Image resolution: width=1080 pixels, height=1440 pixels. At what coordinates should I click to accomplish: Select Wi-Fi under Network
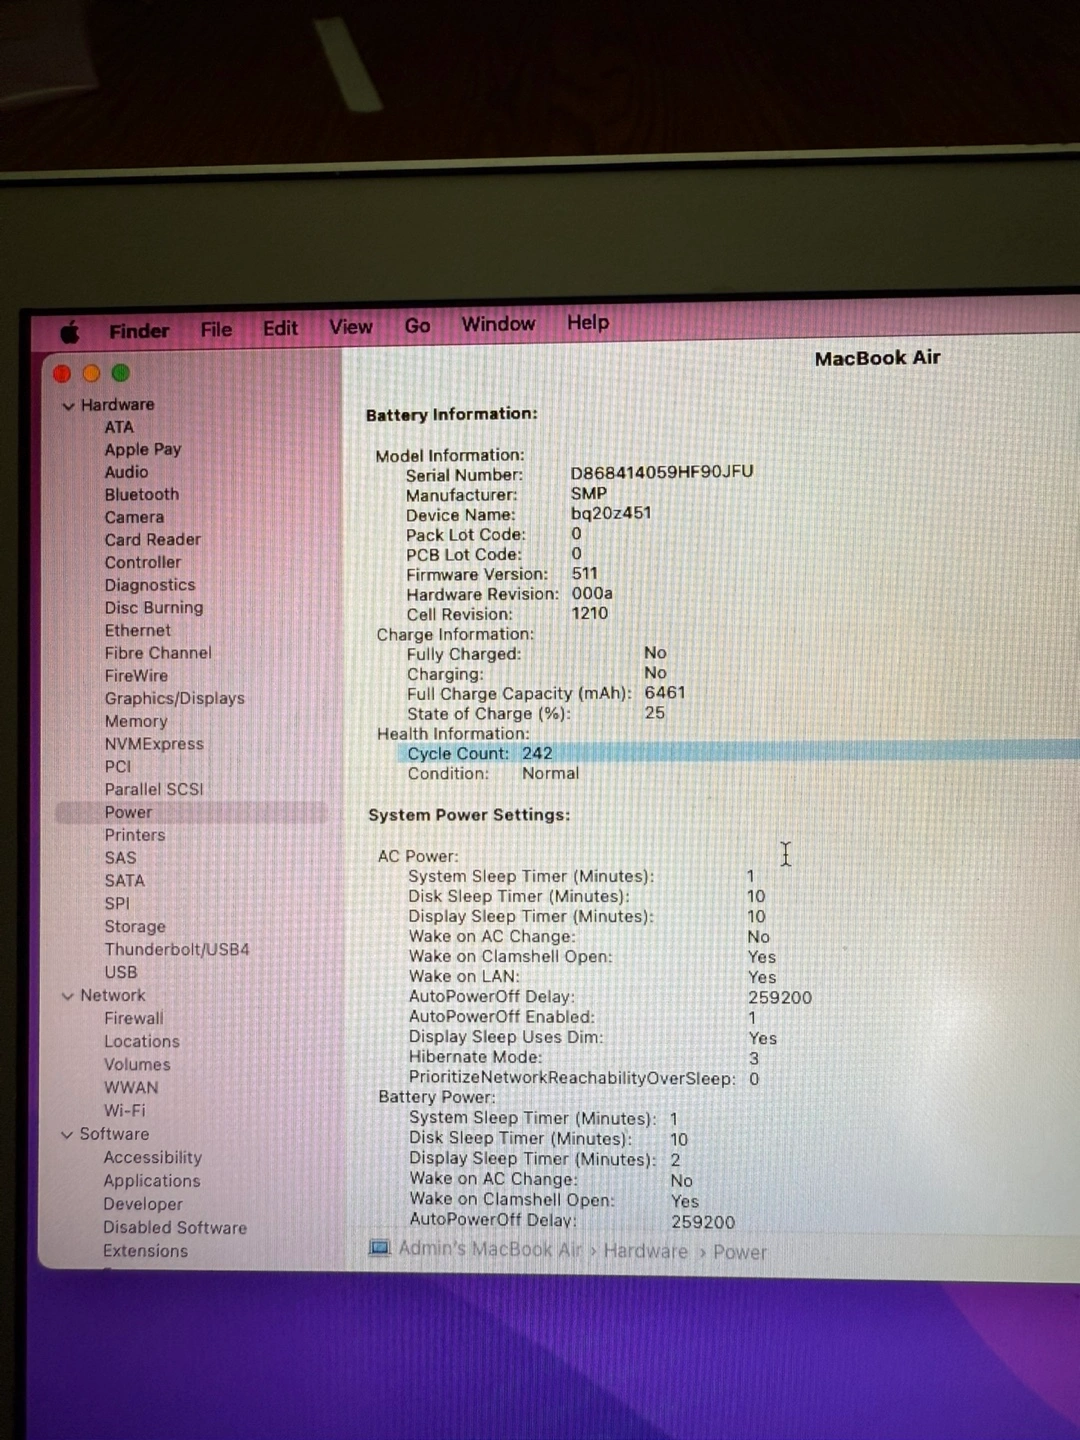pos(125,1111)
